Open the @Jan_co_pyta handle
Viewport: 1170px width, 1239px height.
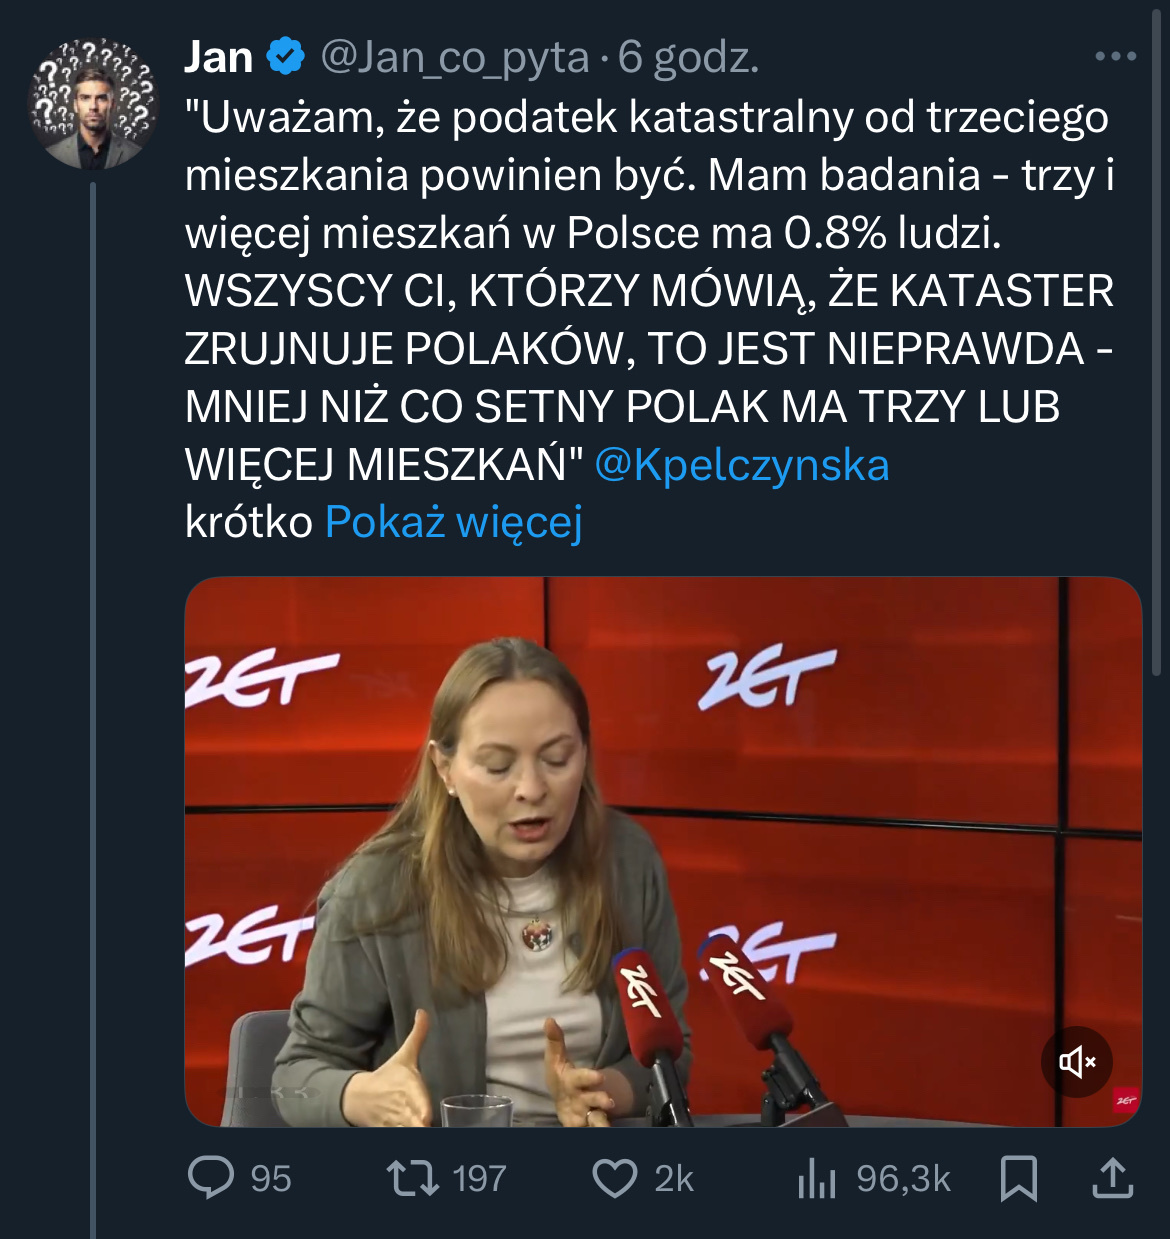455,57
